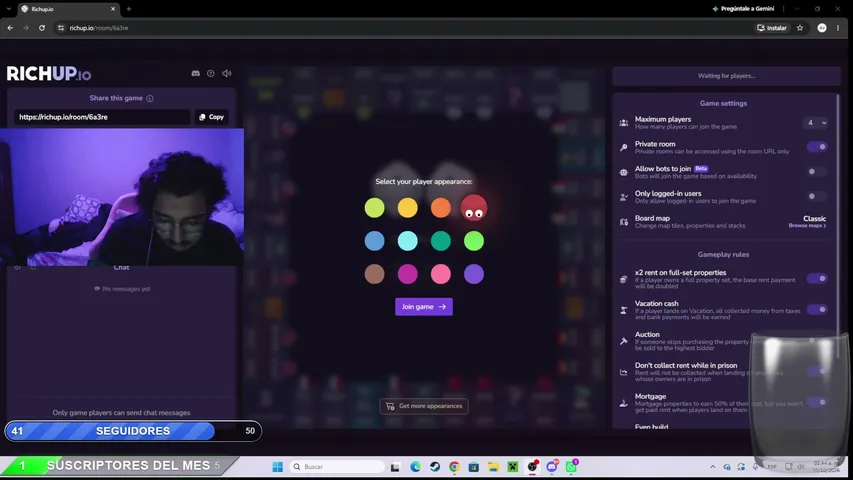Open a new browser tab
853x480 pixels.
(129, 9)
